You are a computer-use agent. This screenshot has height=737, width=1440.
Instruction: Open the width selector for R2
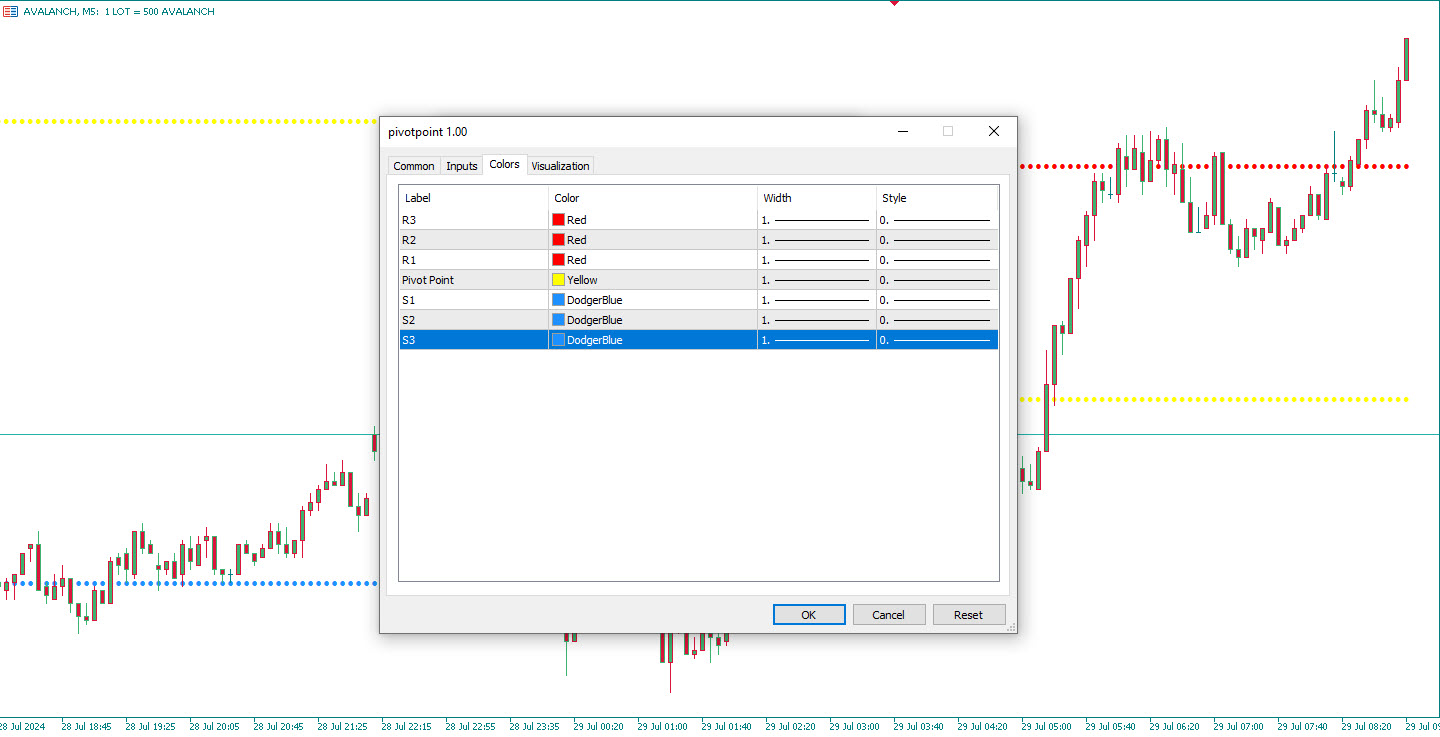[x=816, y=240]
